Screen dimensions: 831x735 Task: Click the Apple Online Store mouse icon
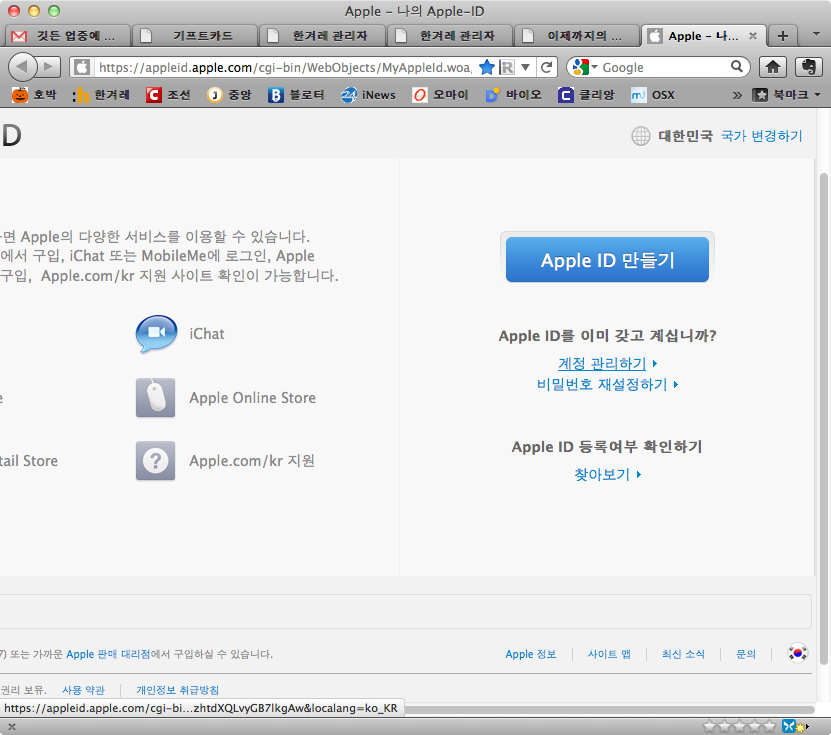pyautogui.click(x=156, y=398)
